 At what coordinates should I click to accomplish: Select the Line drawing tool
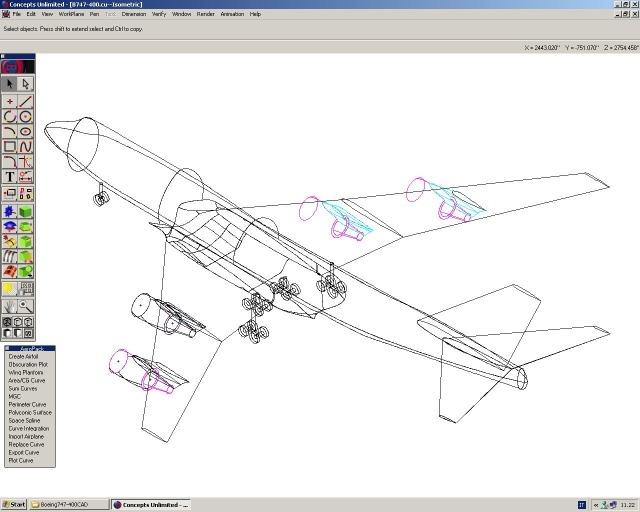(26, 101)
